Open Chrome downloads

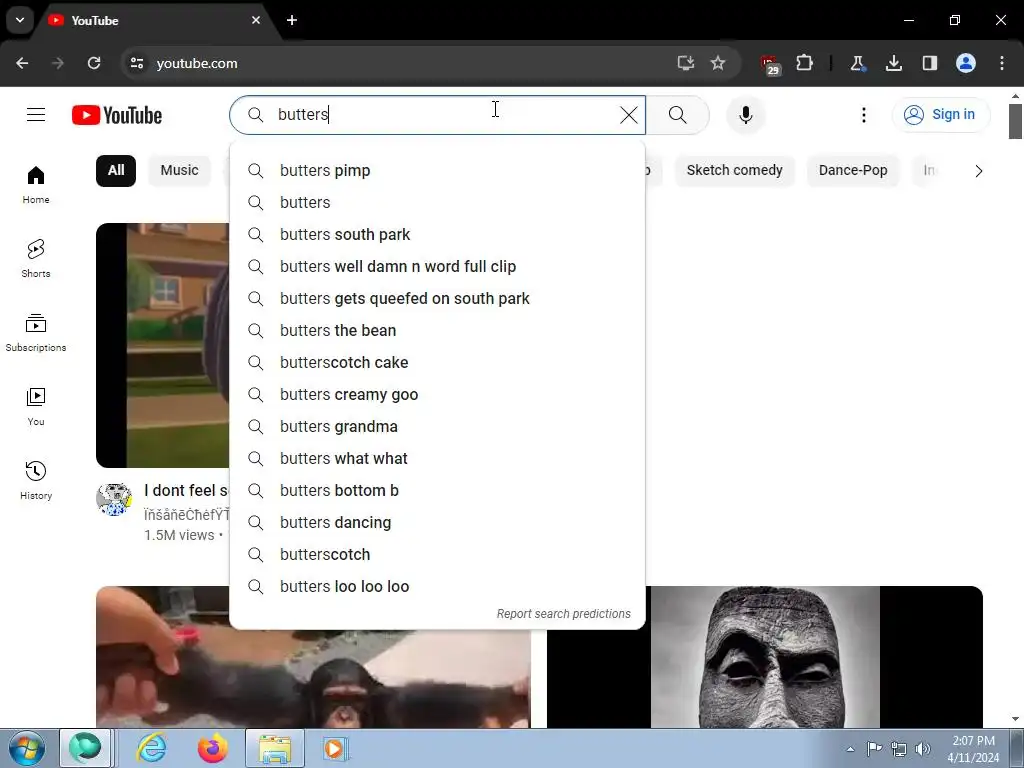click(x=893, y=63)
